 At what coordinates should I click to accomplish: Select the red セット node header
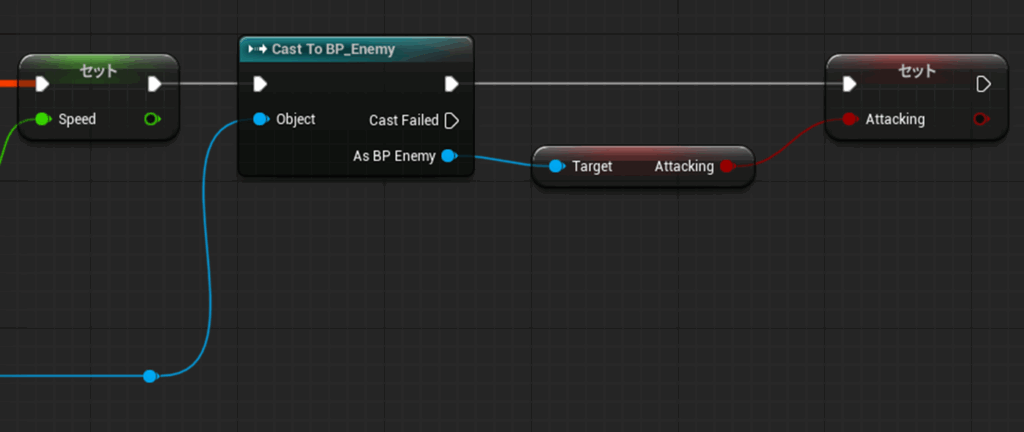[917, 70]
